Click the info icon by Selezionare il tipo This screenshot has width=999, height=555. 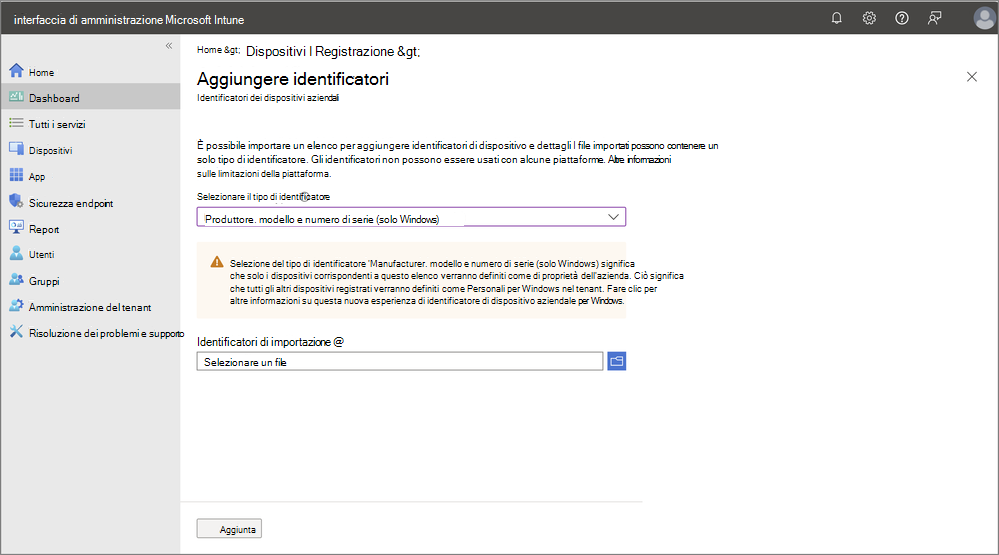point(305,197)
